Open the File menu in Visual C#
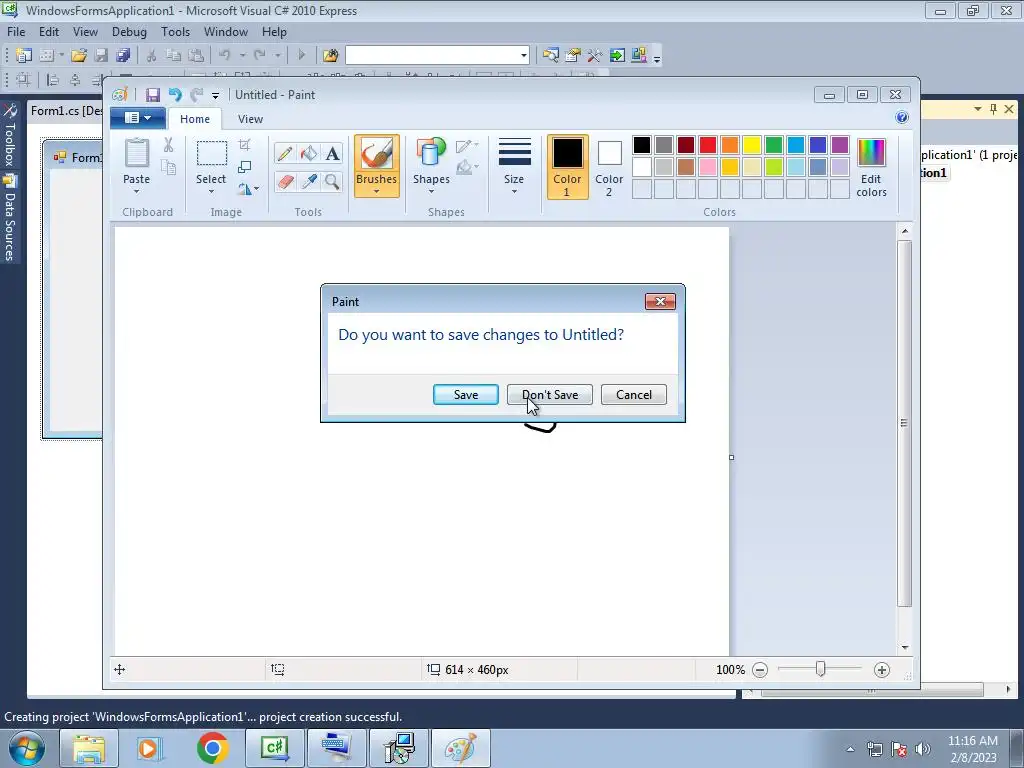1024x768 pixels. (x=16, y=31)
